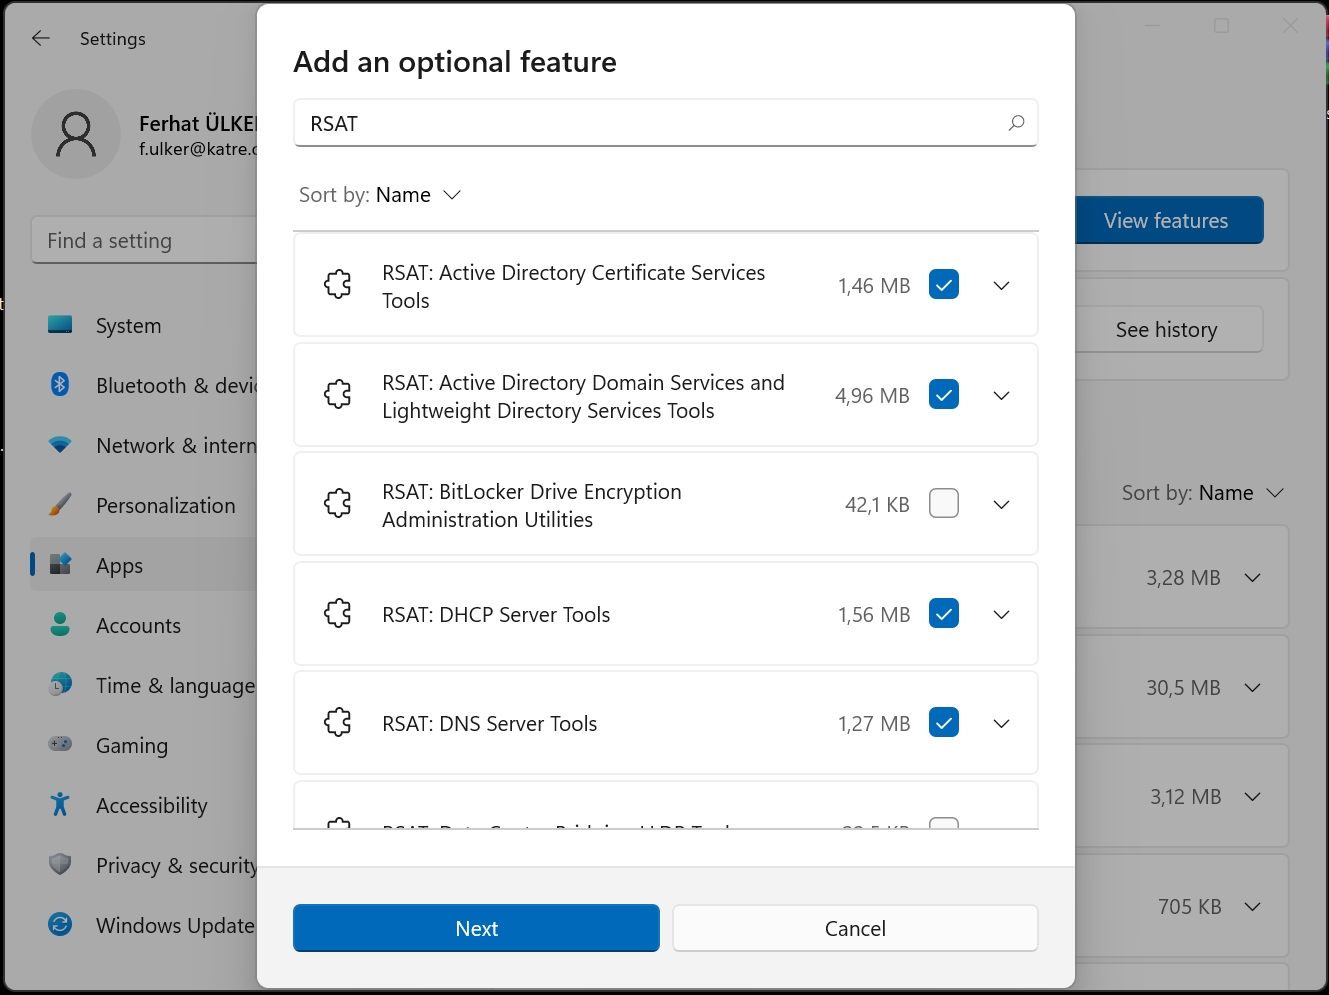Click puzzle icon for DNS Server Tools

coord(338,723)
